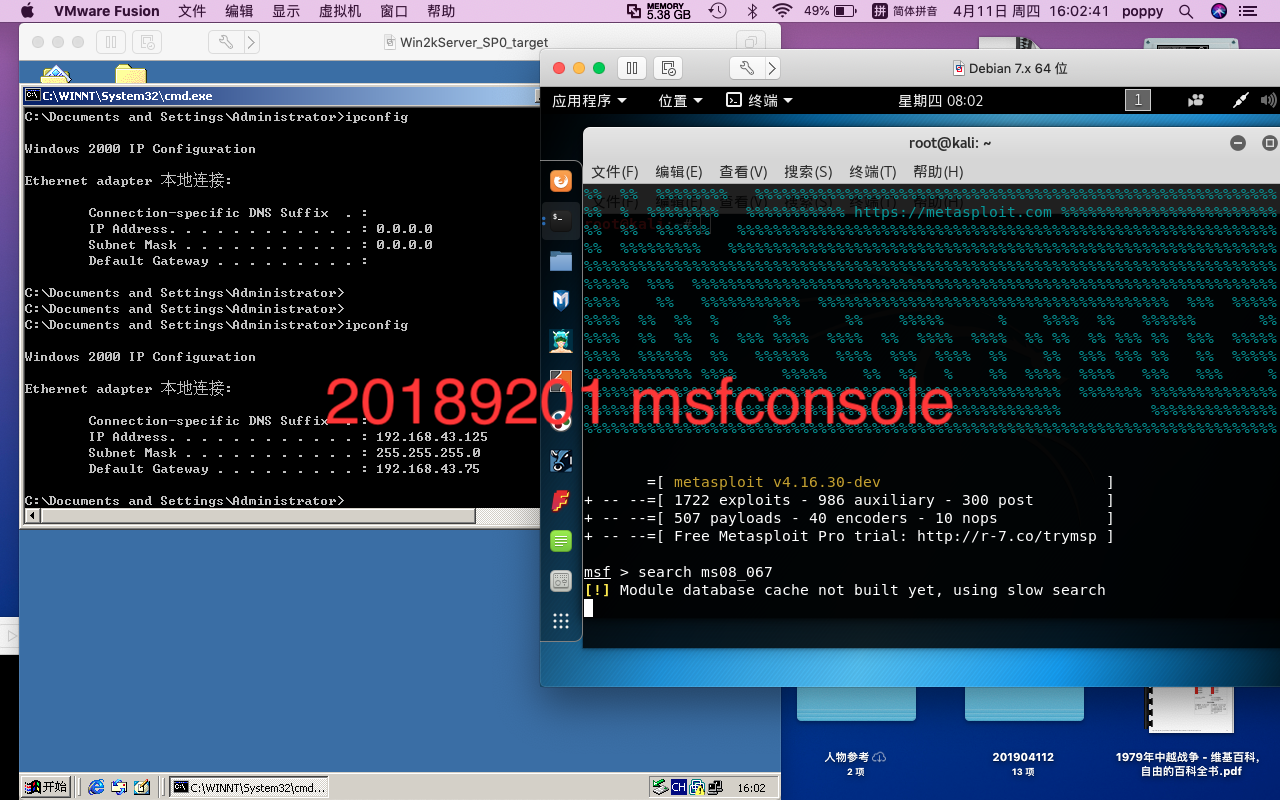
Task: Open the 窗口 menu in menu bar
Action: (x=394, y=11)
